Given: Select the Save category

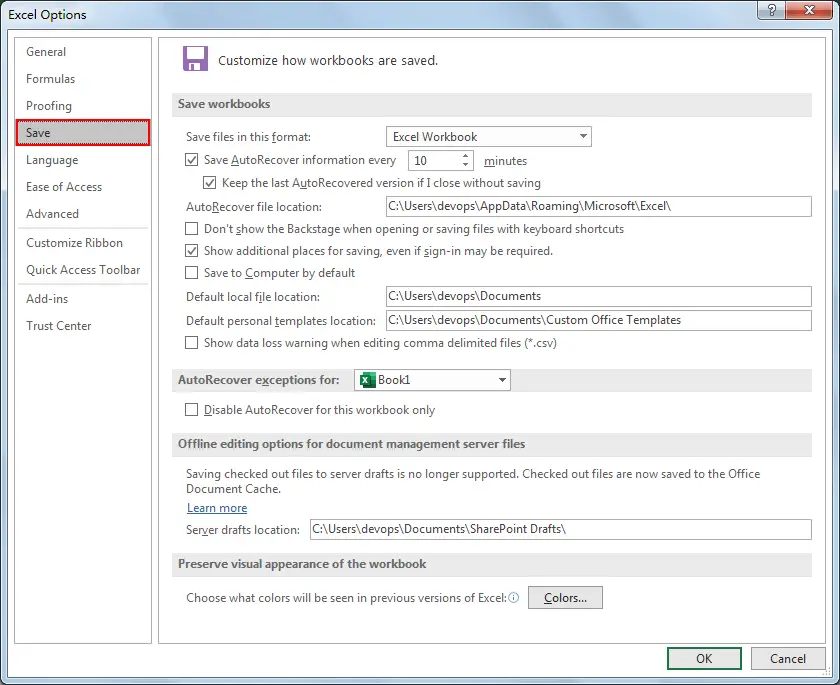Looking at the screenshot, I should pos(83,133).
